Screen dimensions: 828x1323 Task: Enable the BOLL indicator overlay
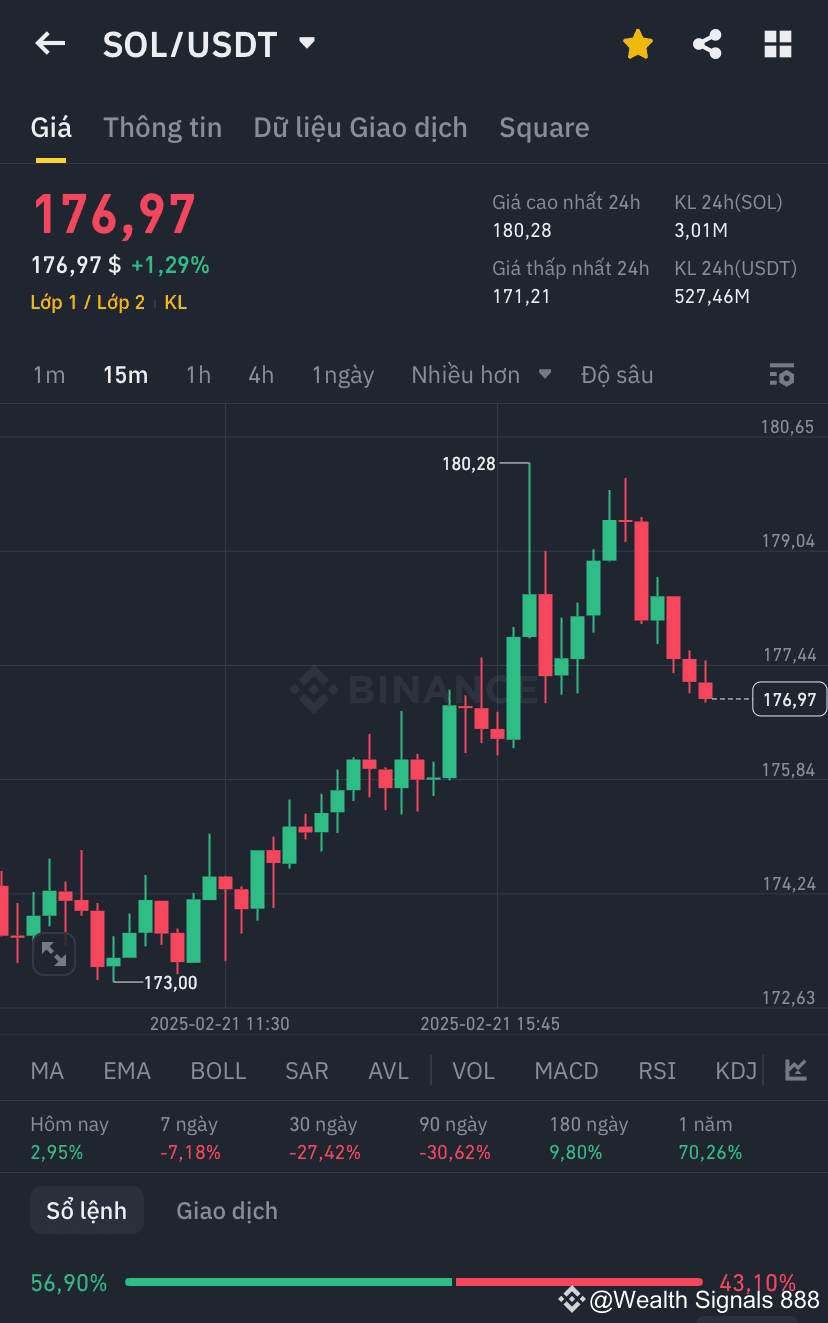click(x=218, y=1070)
